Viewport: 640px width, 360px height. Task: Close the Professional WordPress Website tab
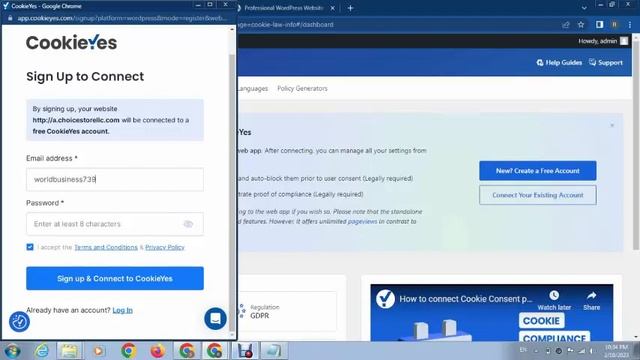tap(333, 8)
